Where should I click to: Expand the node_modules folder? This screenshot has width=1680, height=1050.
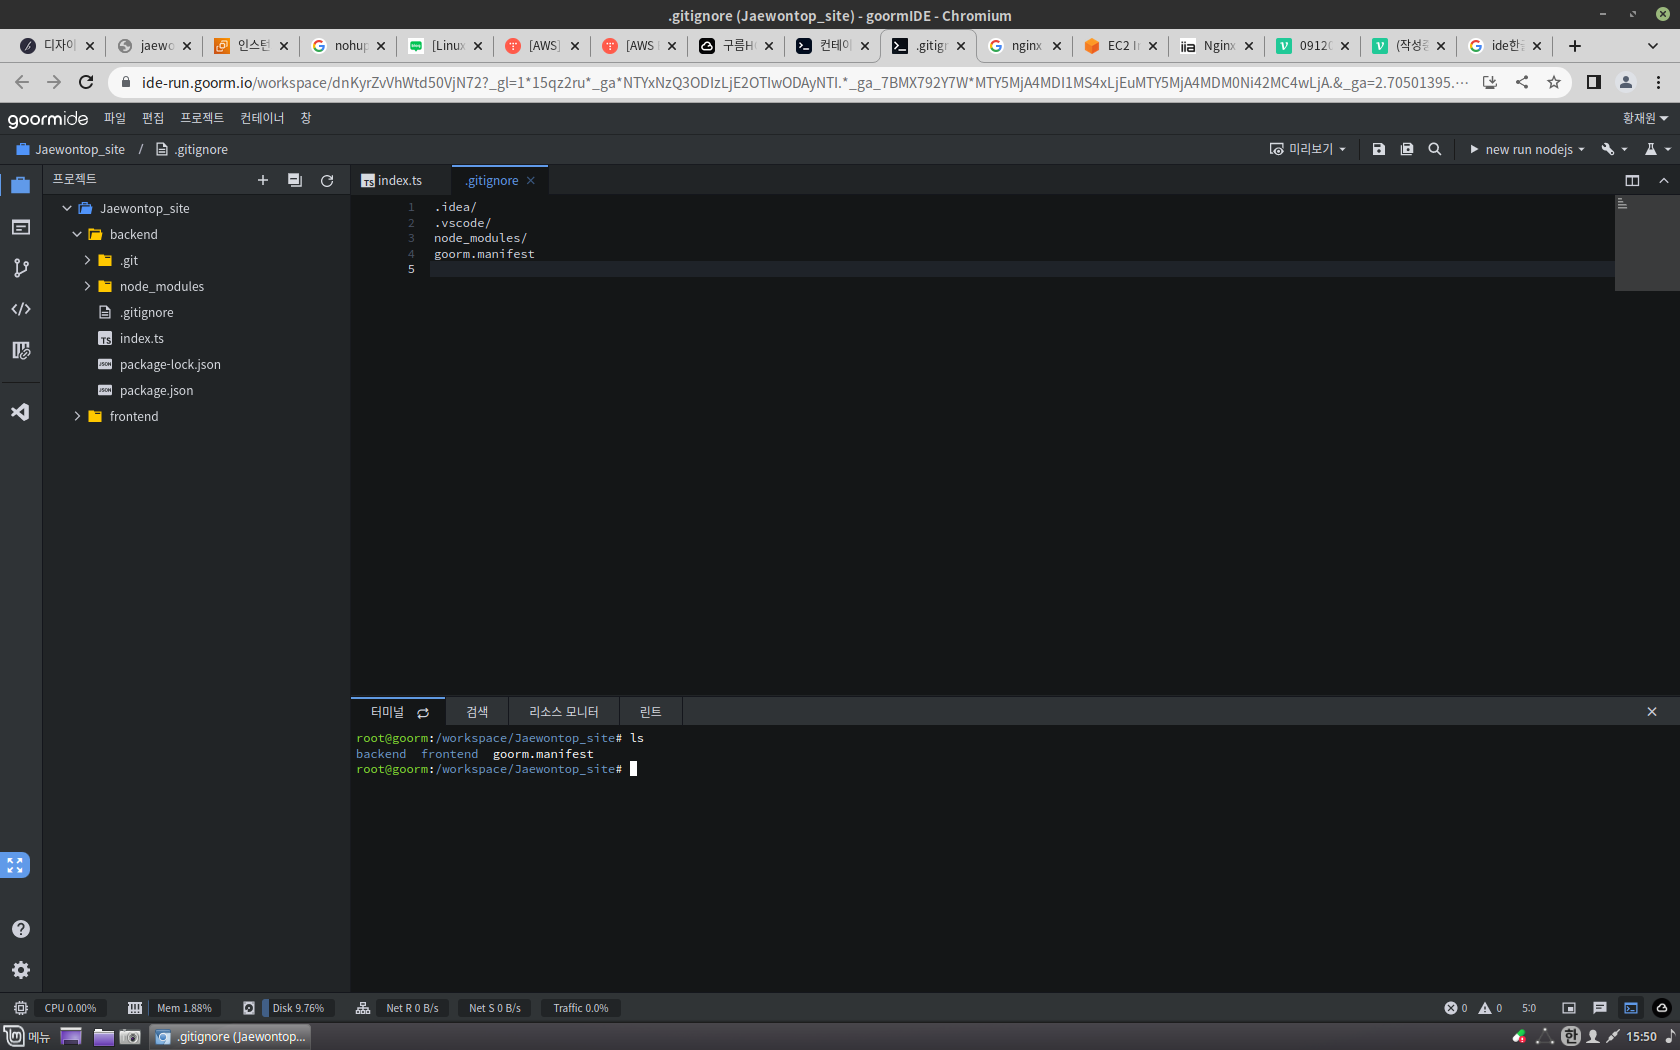pos(87,286)
